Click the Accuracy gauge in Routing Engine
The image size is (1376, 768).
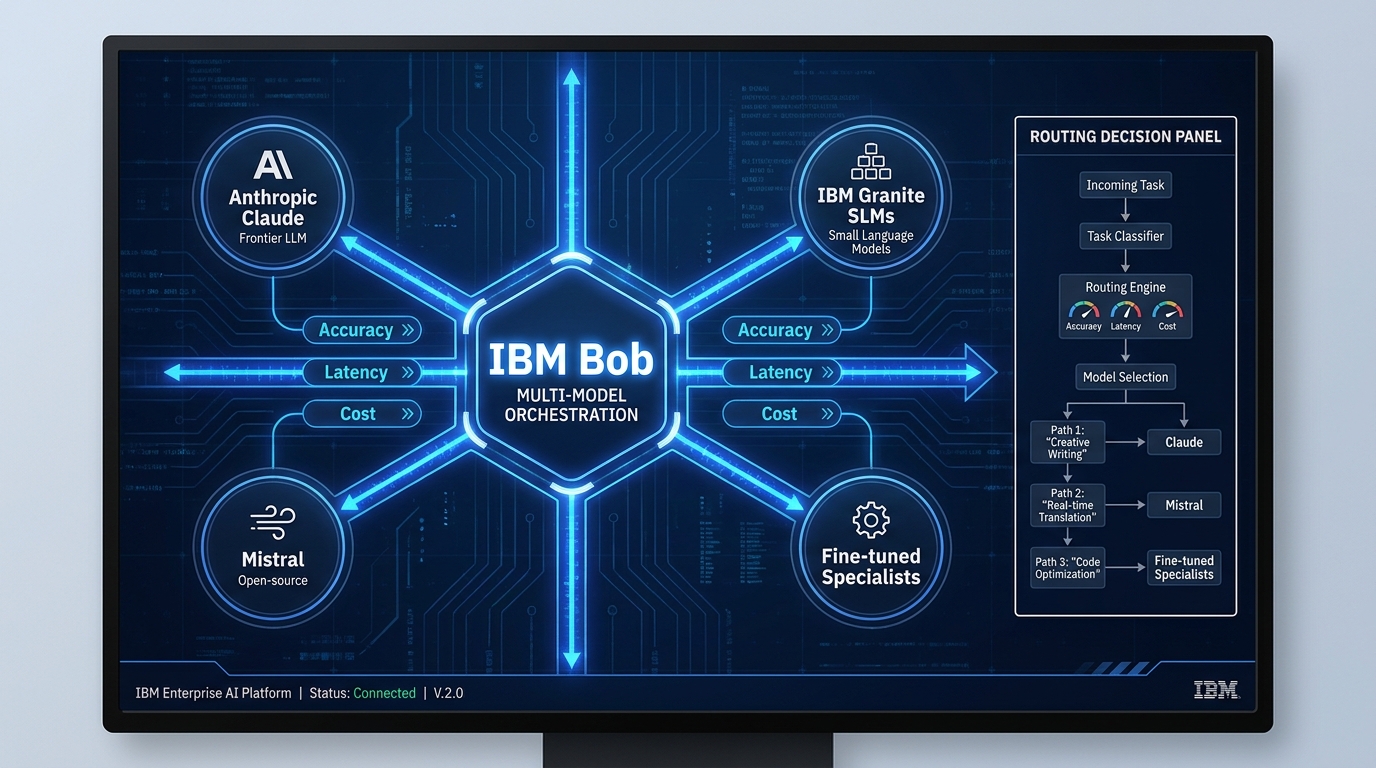click(1083, 312)
